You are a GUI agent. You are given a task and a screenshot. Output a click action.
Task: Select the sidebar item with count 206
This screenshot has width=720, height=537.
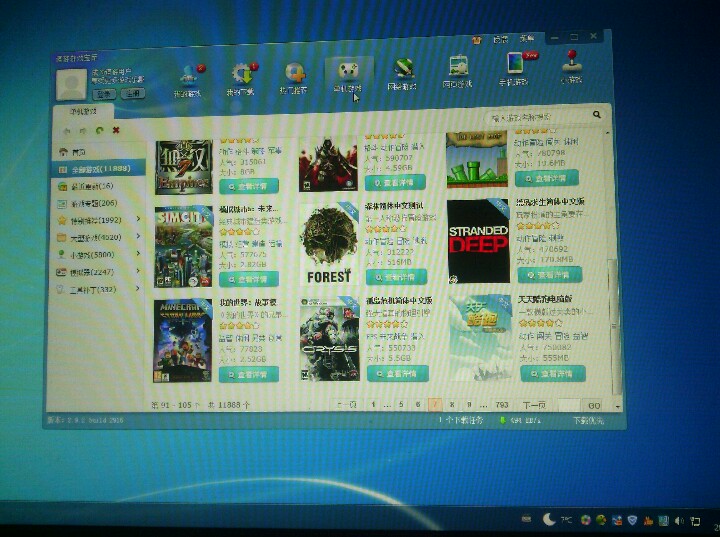click(92, 203)
